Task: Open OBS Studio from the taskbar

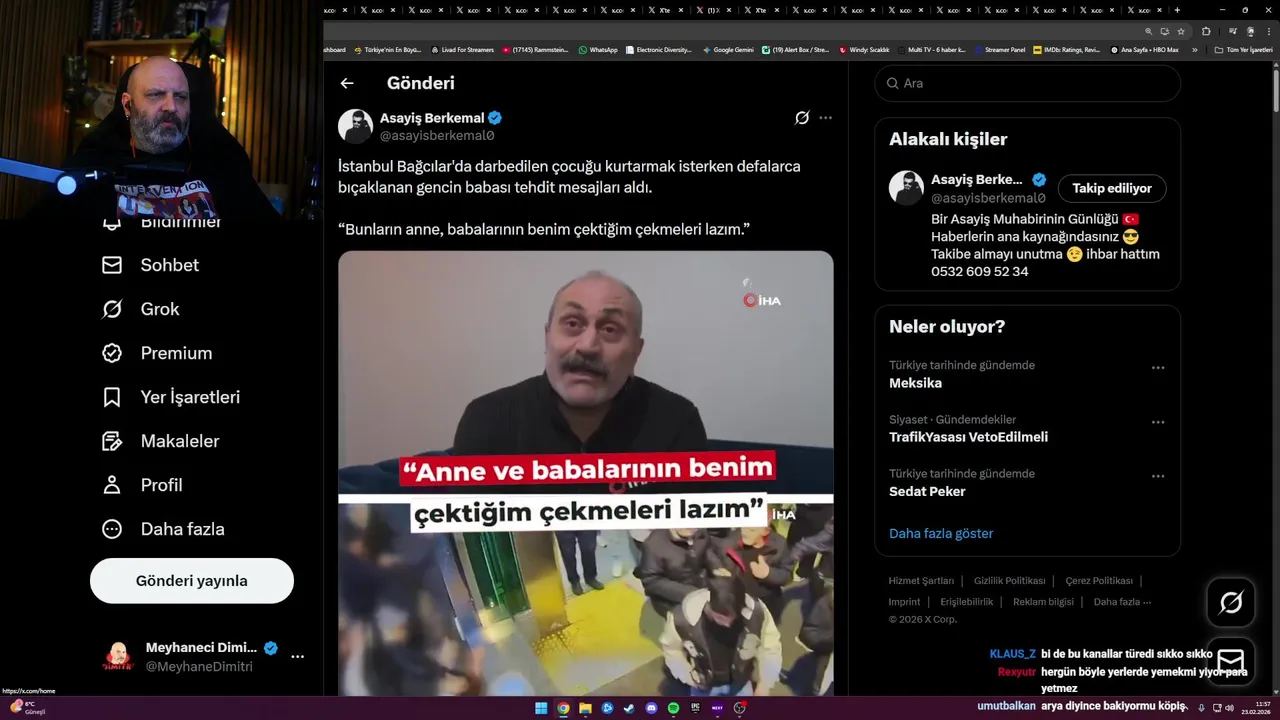Action: pyautogui.click(x=739, y=708)
